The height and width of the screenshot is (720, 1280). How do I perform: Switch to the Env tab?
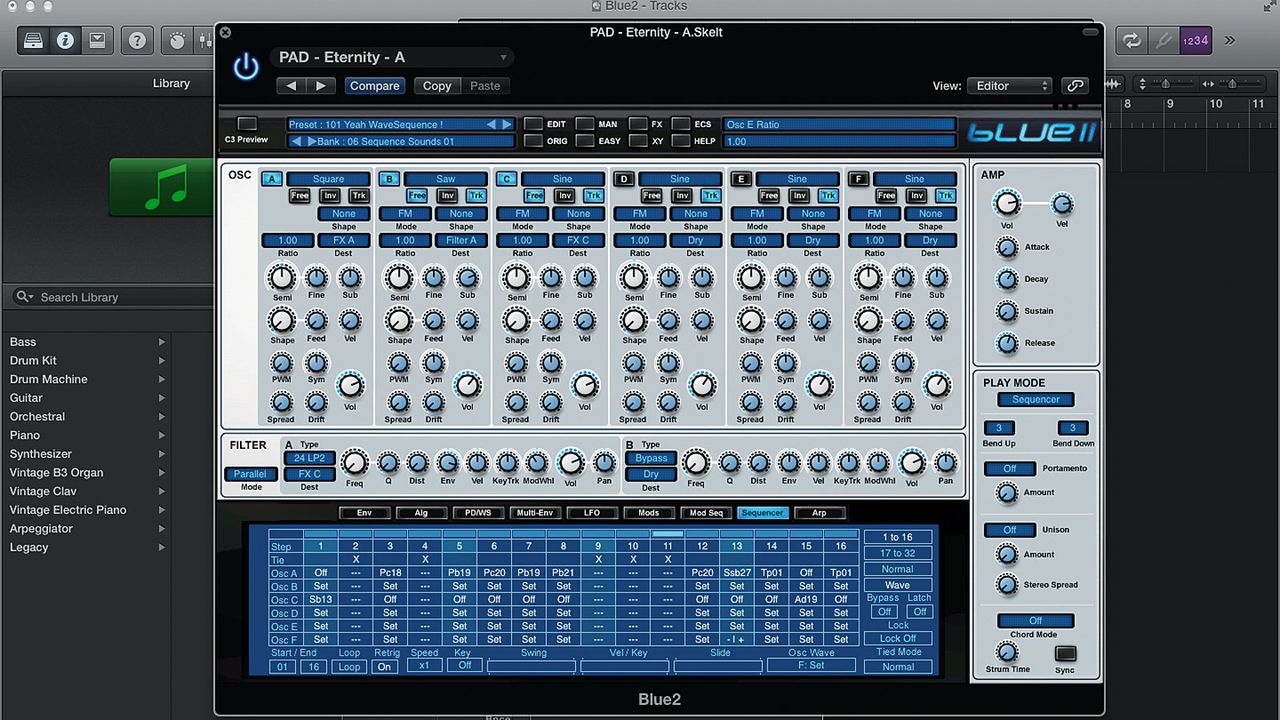[365, 513]
